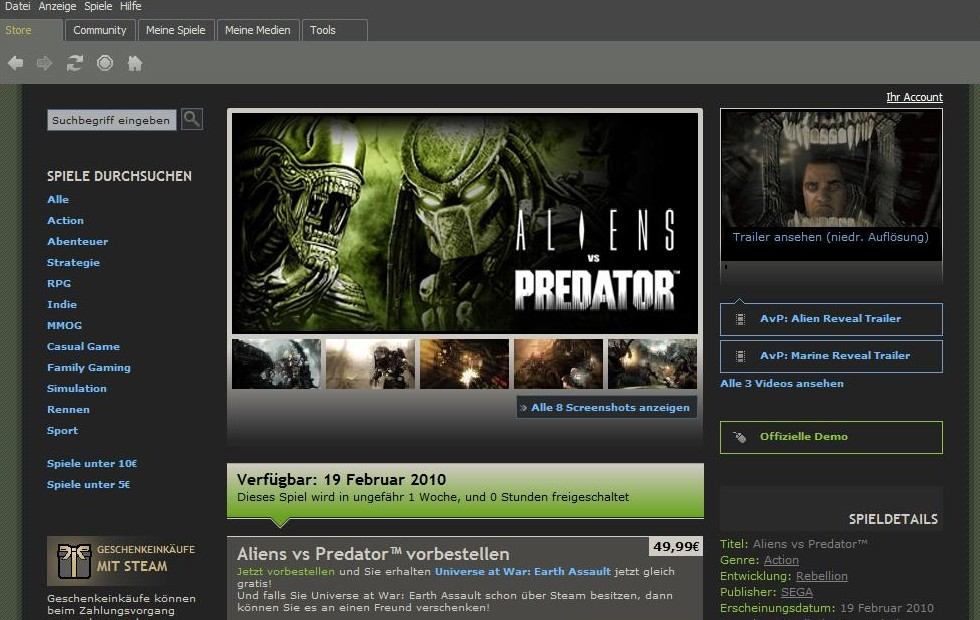Click the Aliens vs Predator vorbestellen heading

coord(373,554)
